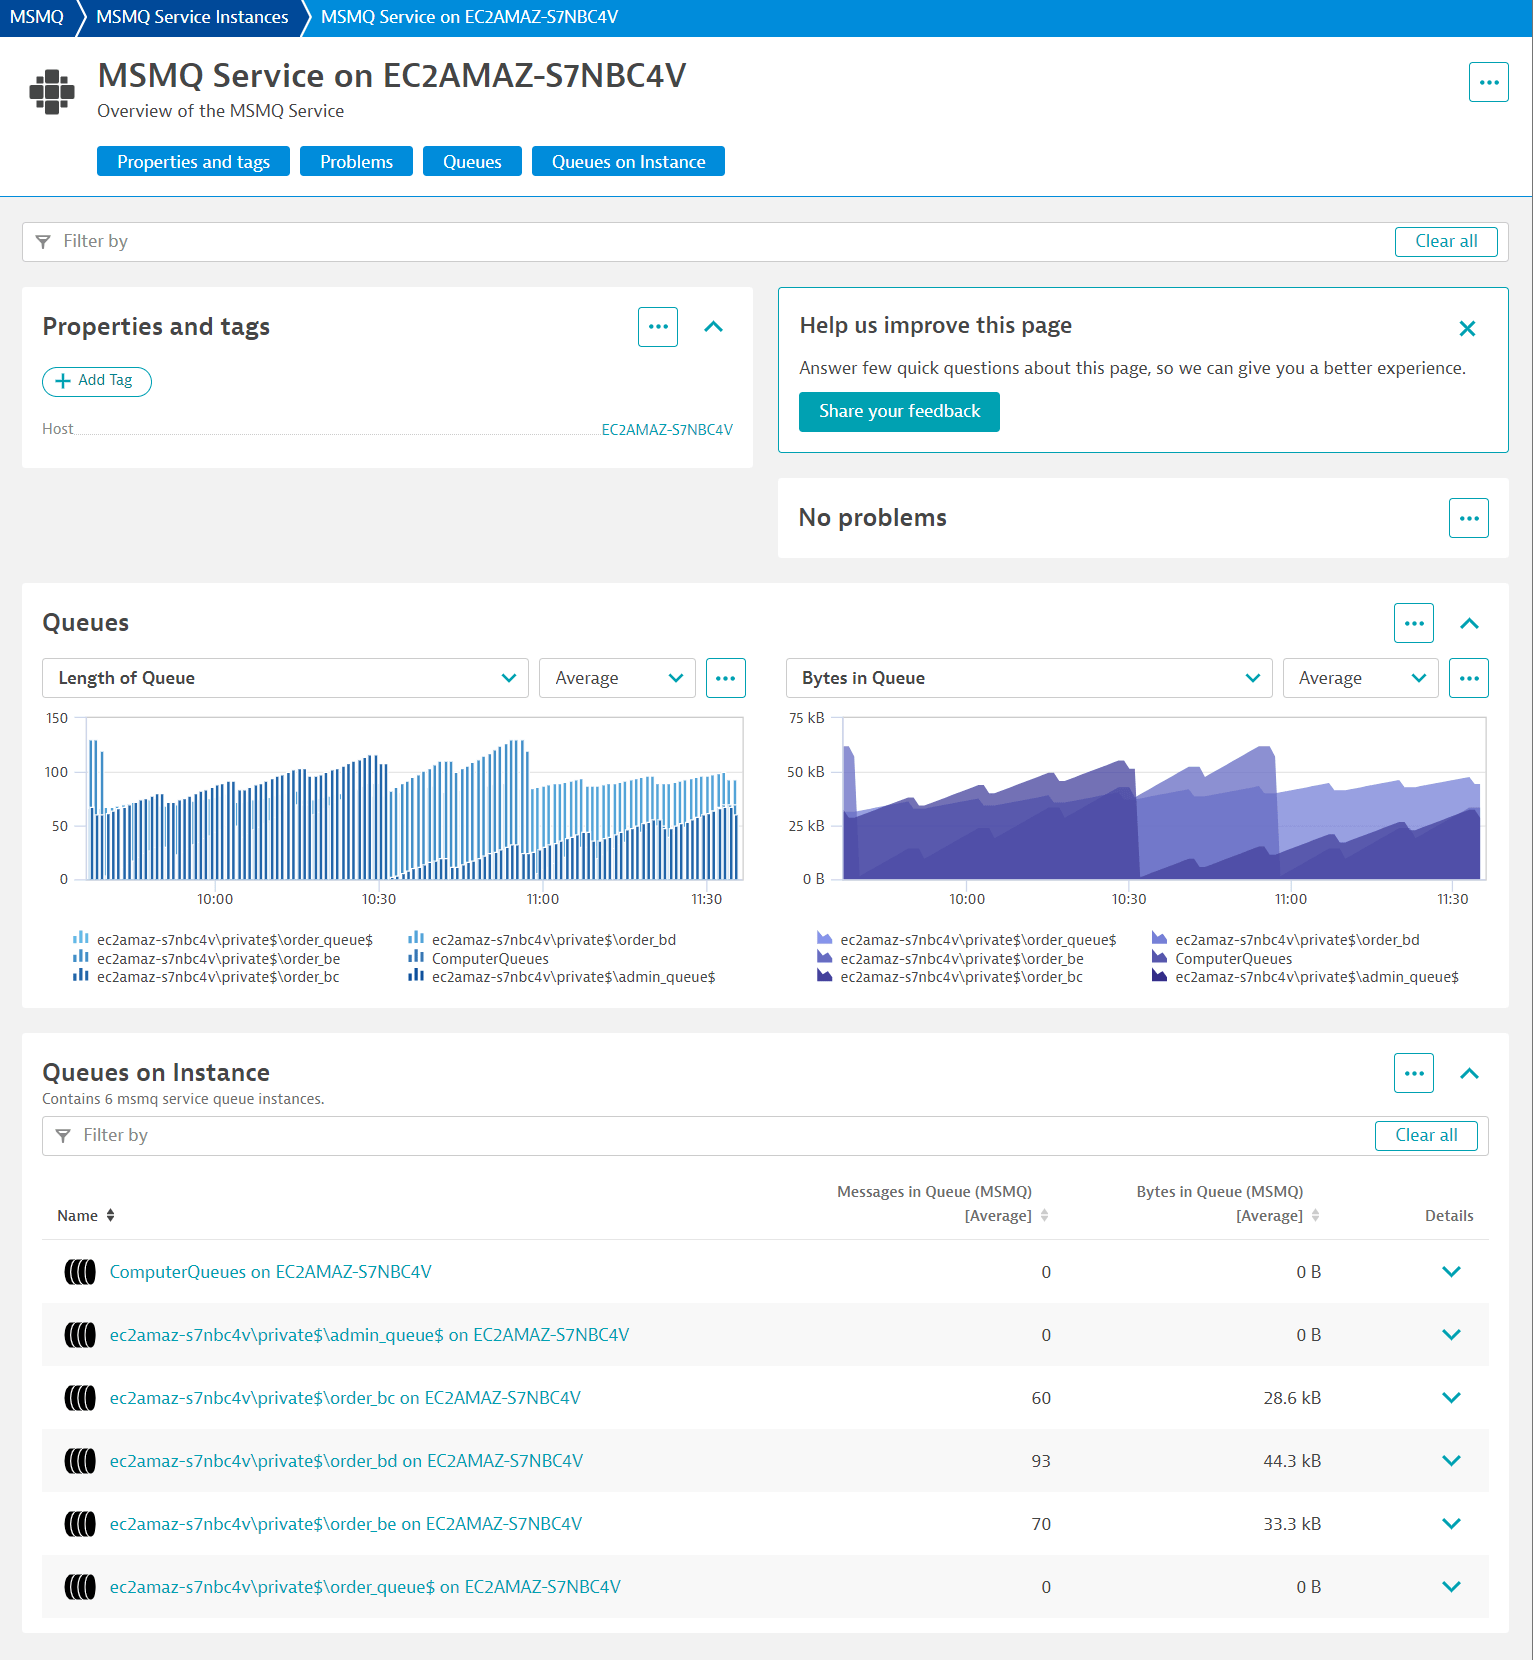Sort table by Name column
The image size is (1533, 1660).
pyautogui.click(x=86, y=1215)
